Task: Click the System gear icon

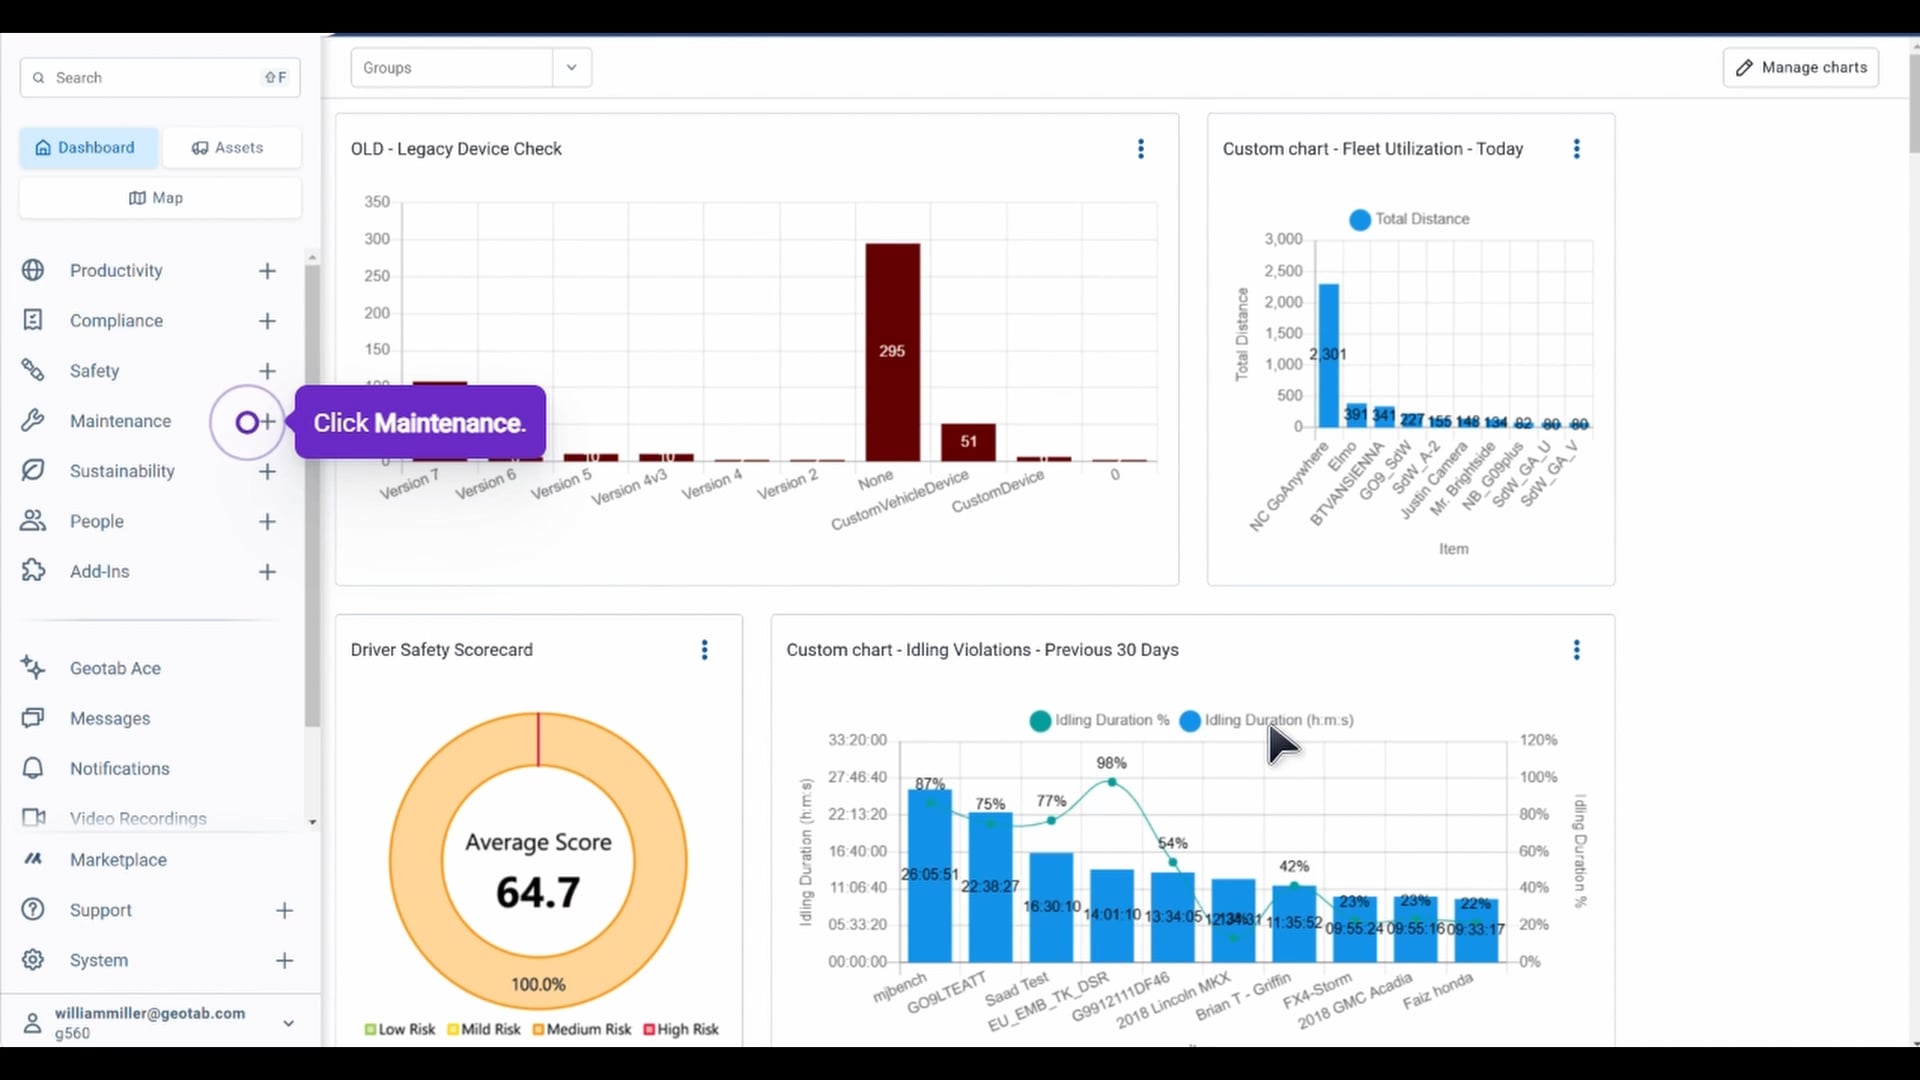Action: tap(33, 960)
